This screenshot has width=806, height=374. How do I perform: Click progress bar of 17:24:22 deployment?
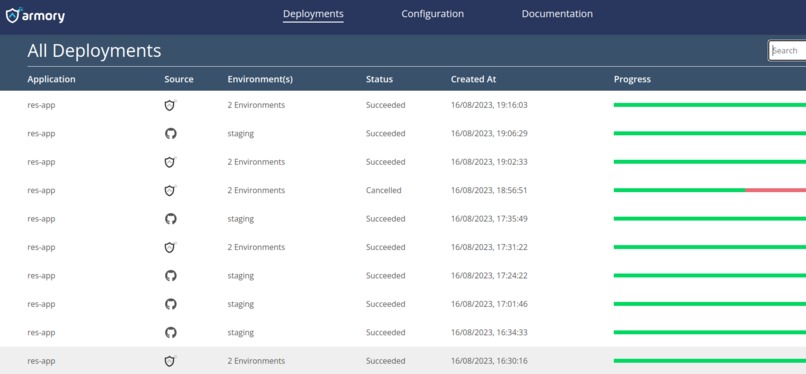[710, 275]
